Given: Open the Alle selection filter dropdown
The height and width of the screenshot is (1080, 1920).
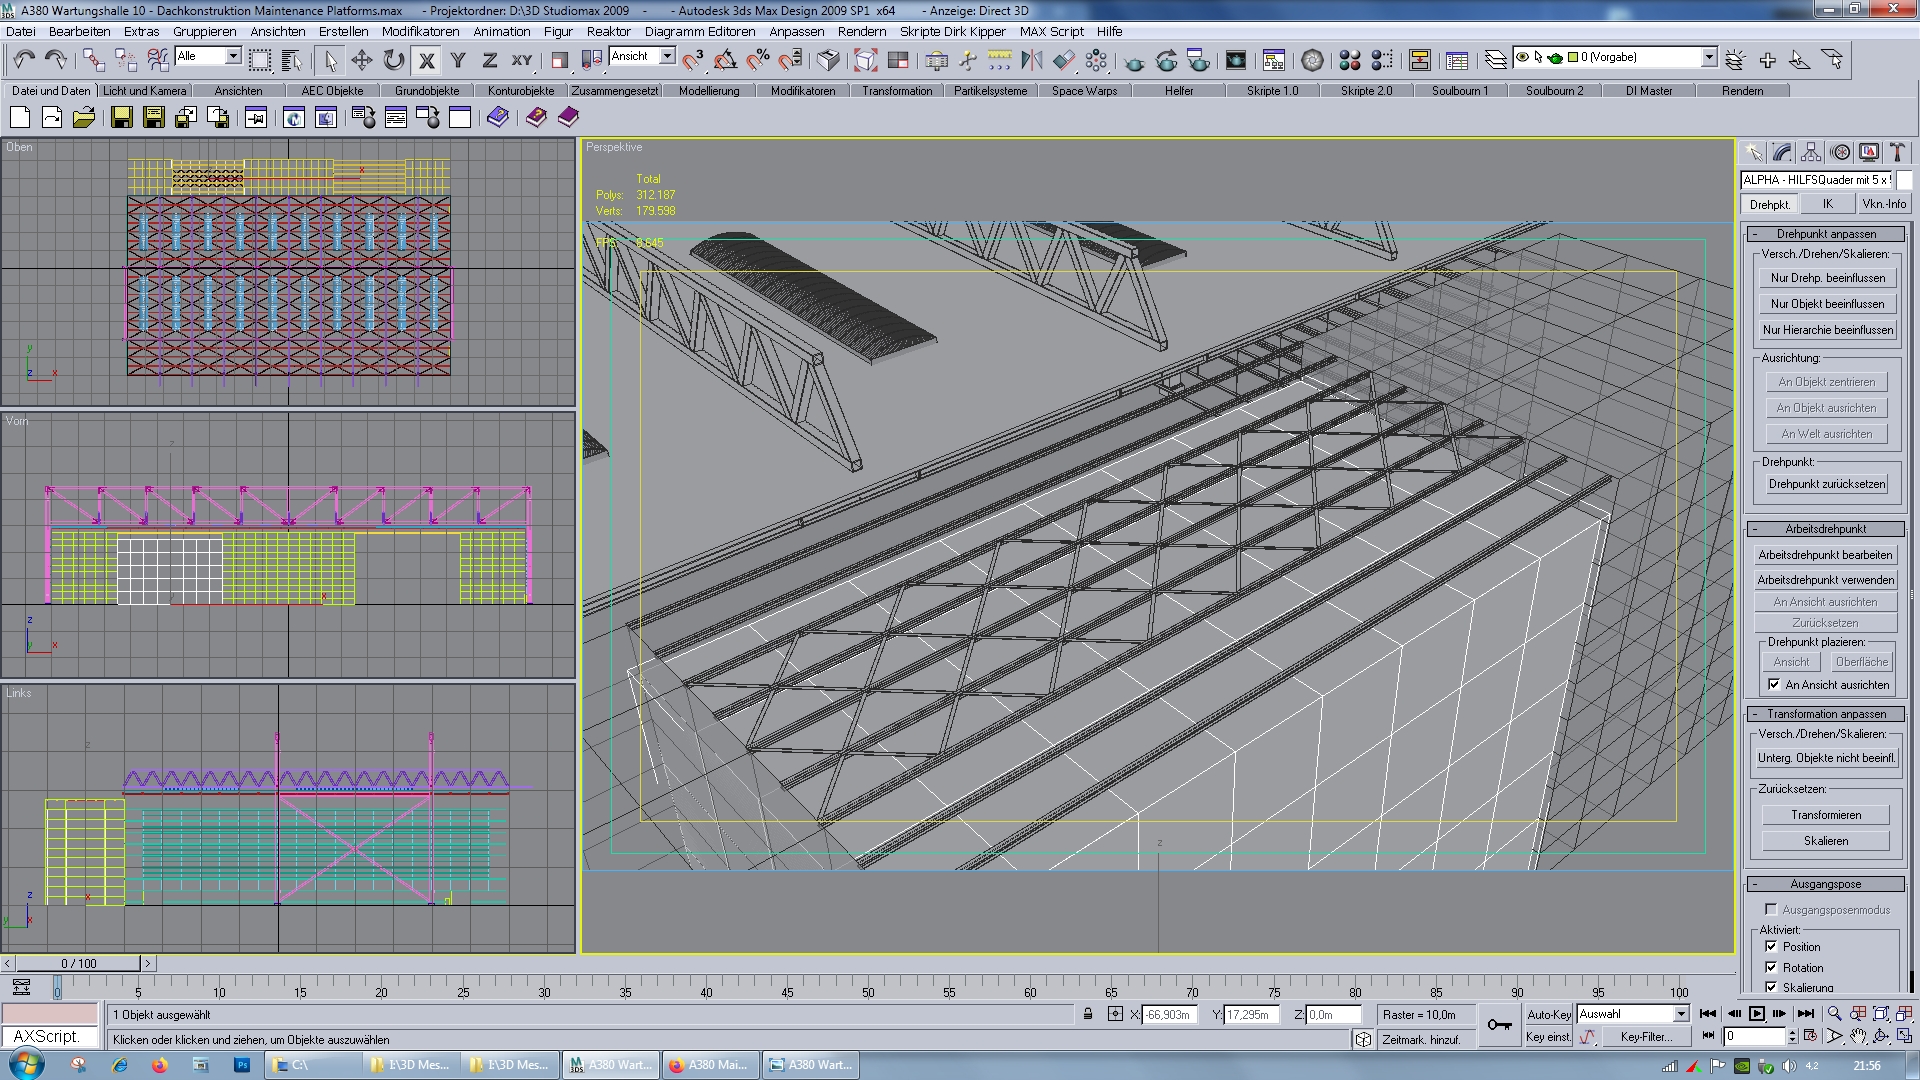Looking at the screenshot, I should click(233, 56).
